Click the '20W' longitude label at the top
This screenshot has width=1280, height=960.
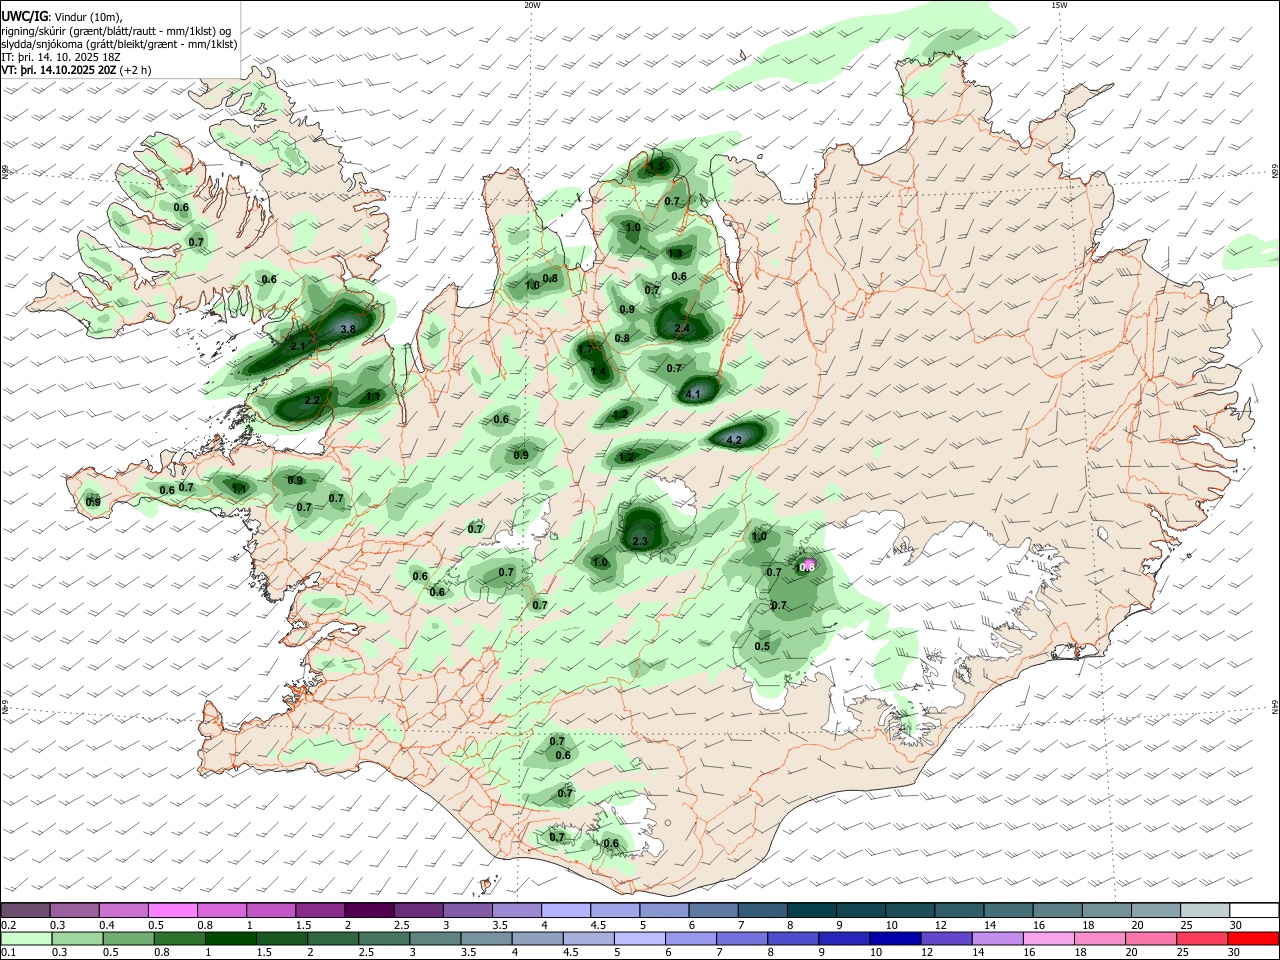coord(532,5)
